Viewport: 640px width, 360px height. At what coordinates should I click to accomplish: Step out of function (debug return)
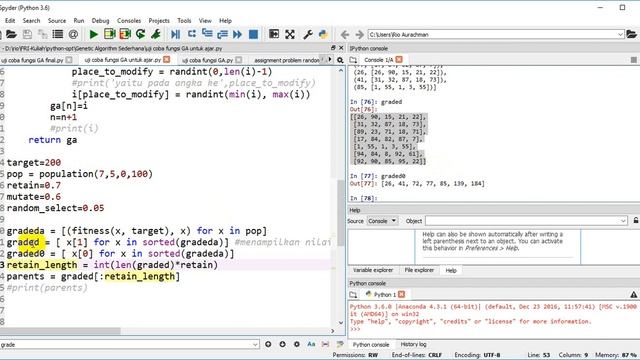coord(222,34)
